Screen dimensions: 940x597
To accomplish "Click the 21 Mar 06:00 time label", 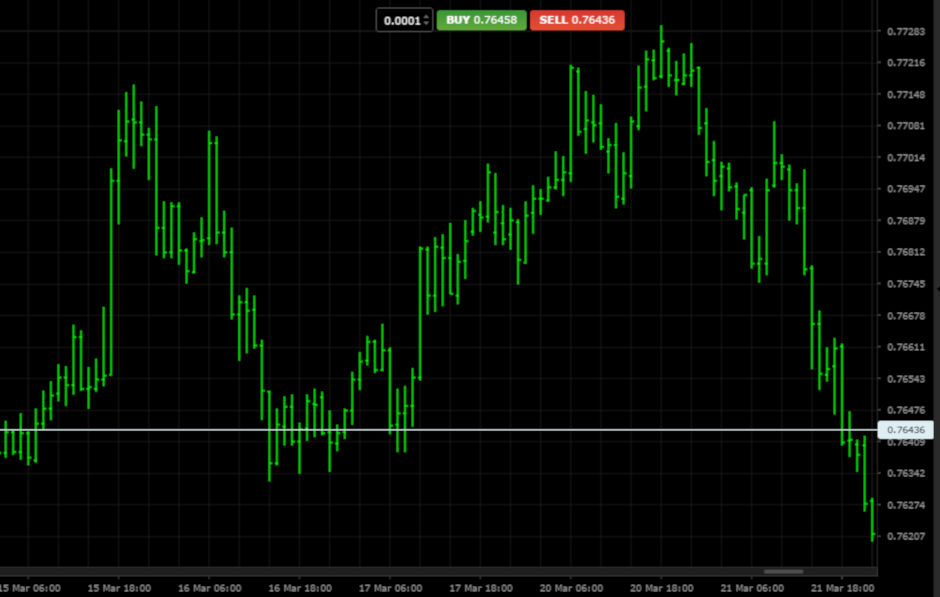I will coord(752,588).
